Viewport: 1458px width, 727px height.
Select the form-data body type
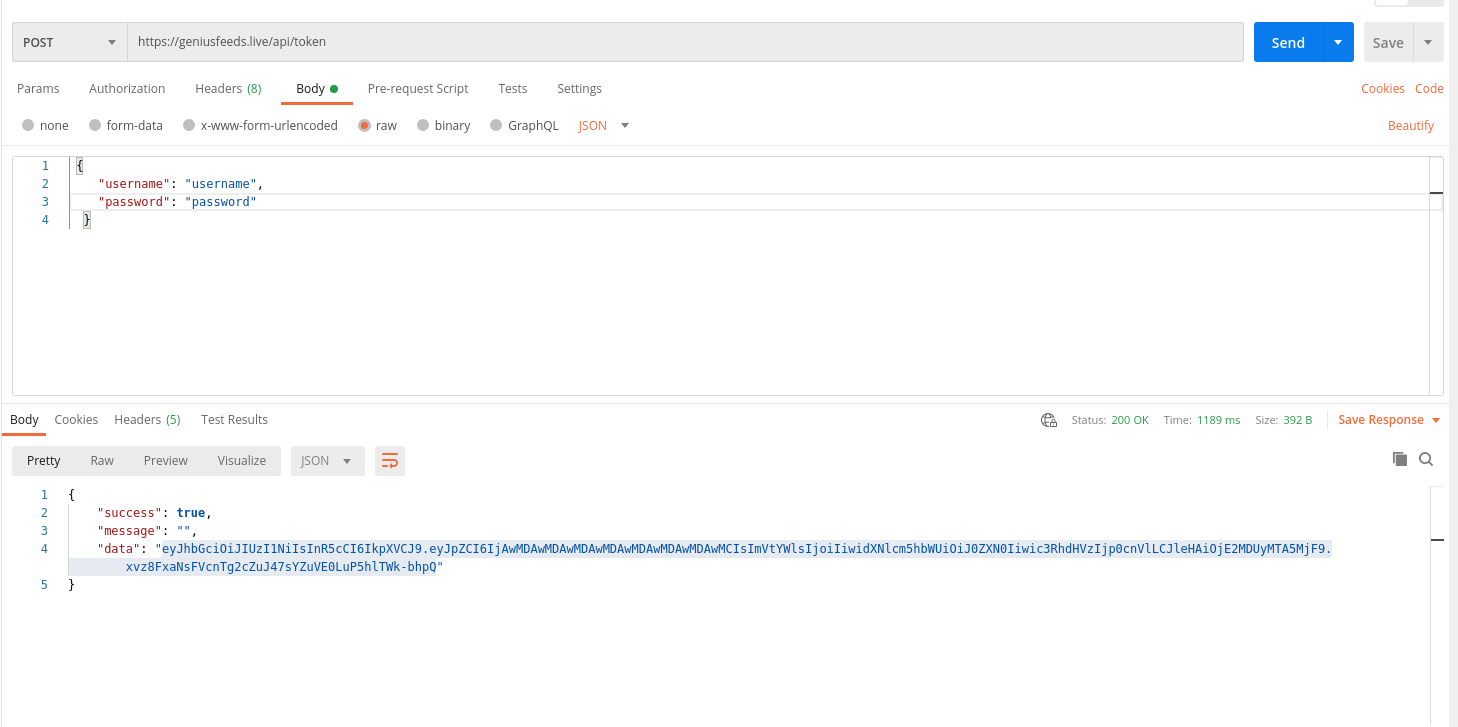135,125
